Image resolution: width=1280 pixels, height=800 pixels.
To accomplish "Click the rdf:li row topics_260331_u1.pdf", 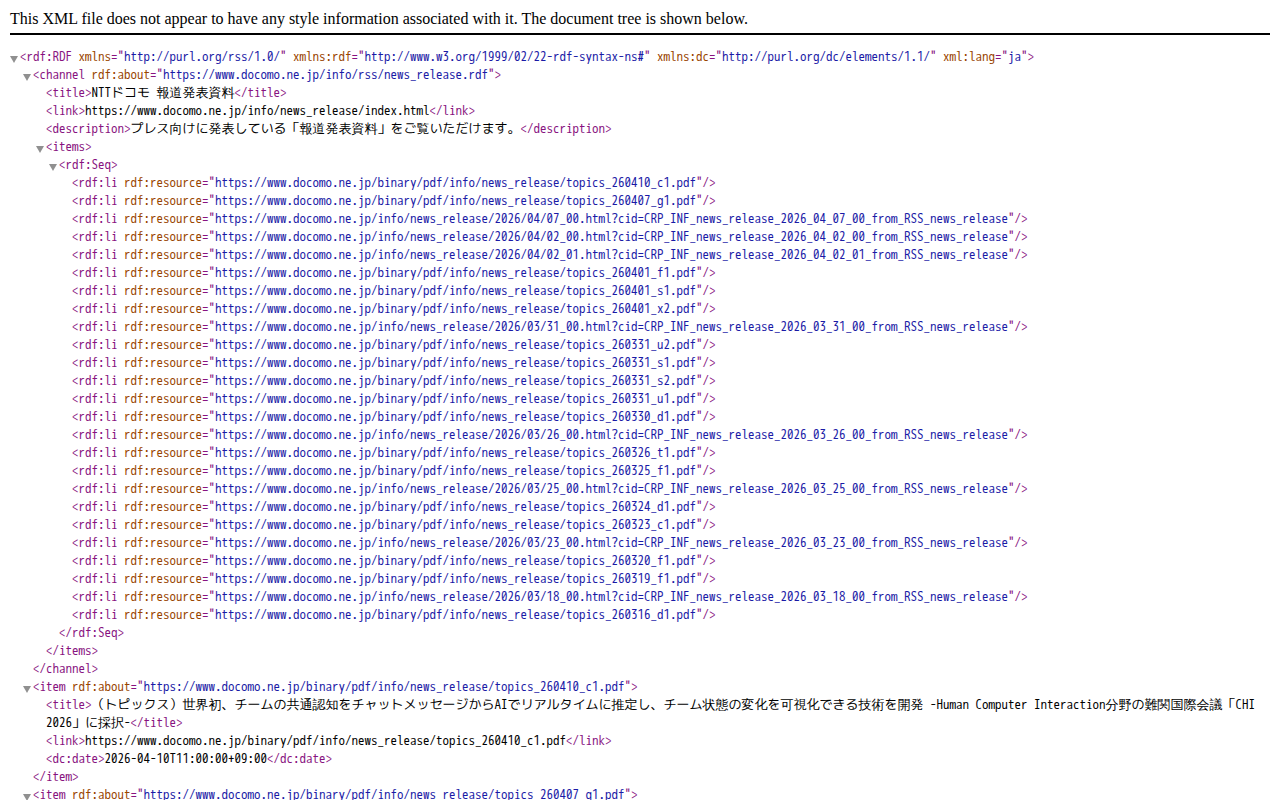I will coord(394,399).
